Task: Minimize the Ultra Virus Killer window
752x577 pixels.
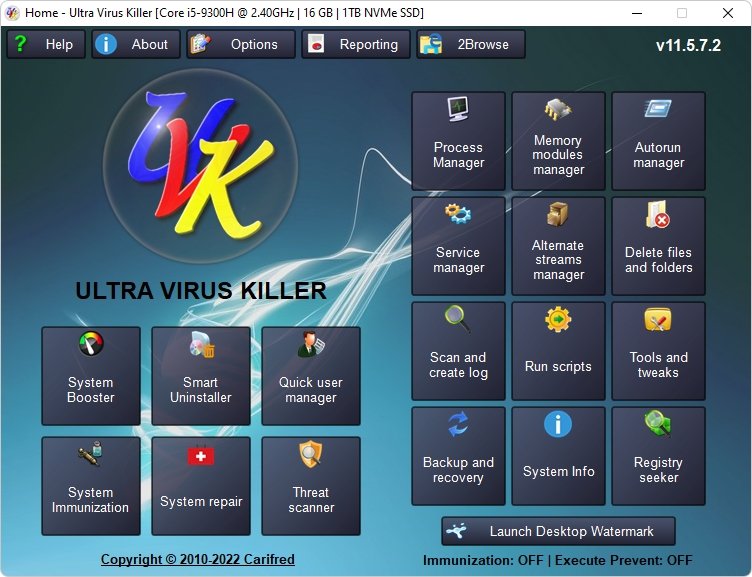Action: pos(637,13)
